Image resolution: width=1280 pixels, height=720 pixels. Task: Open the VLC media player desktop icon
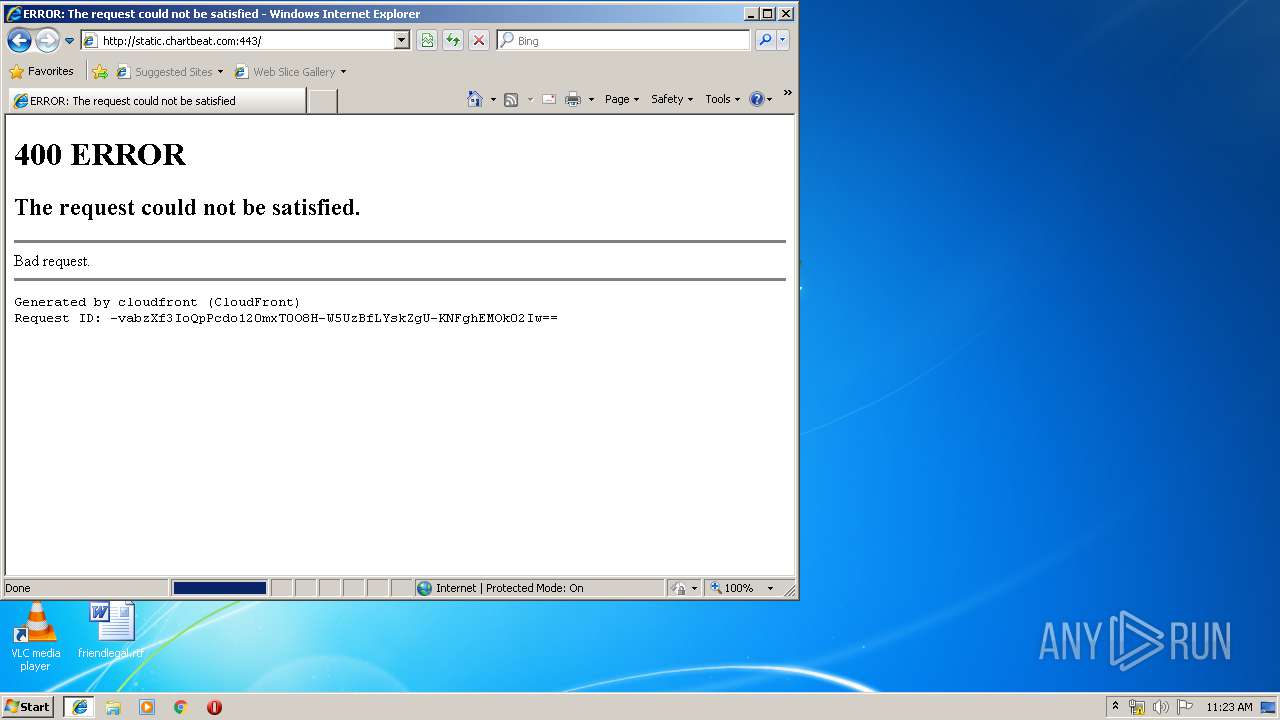[x=35, y=637]
